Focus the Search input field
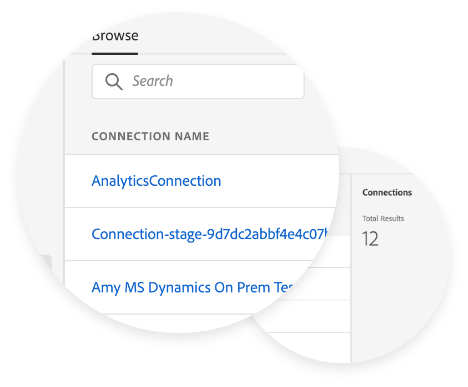 pyautogui.click(x=198, y=82)
